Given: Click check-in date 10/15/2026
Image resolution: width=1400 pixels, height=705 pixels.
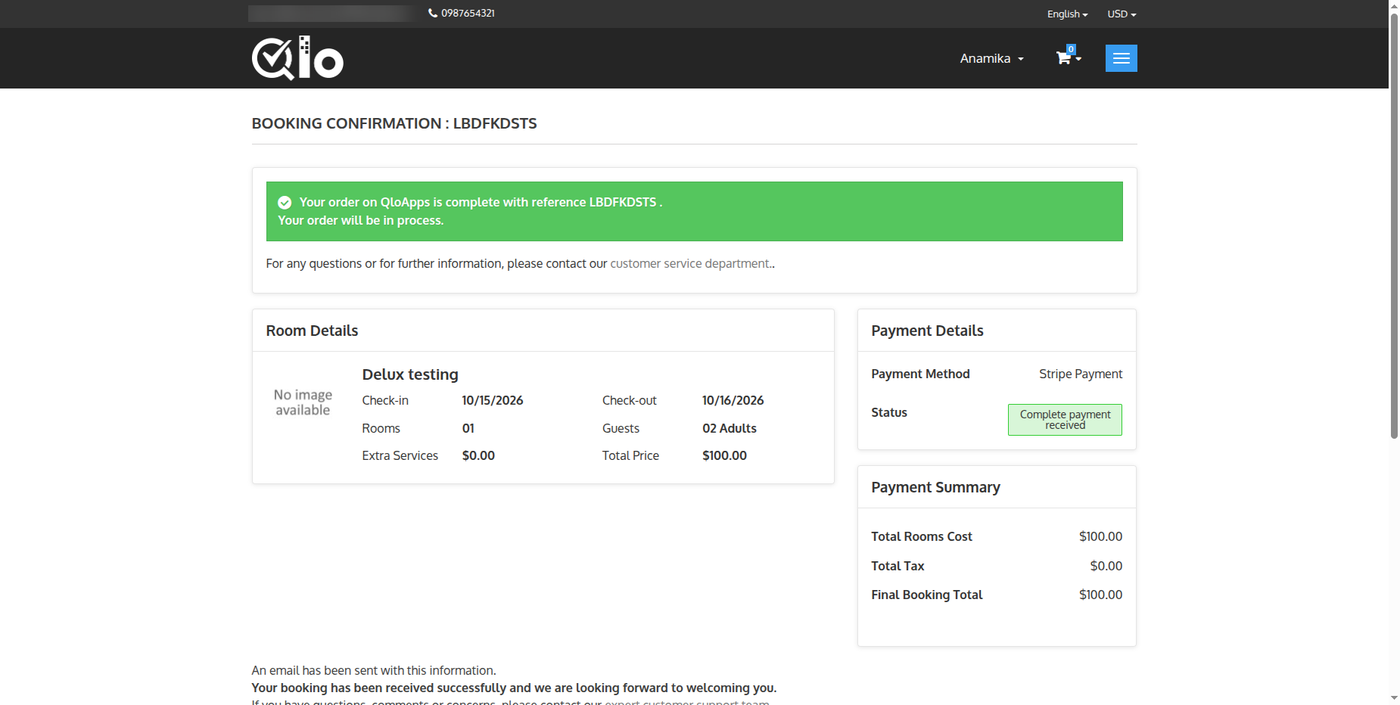Looking at the screenshot, I should coord(493,400).
